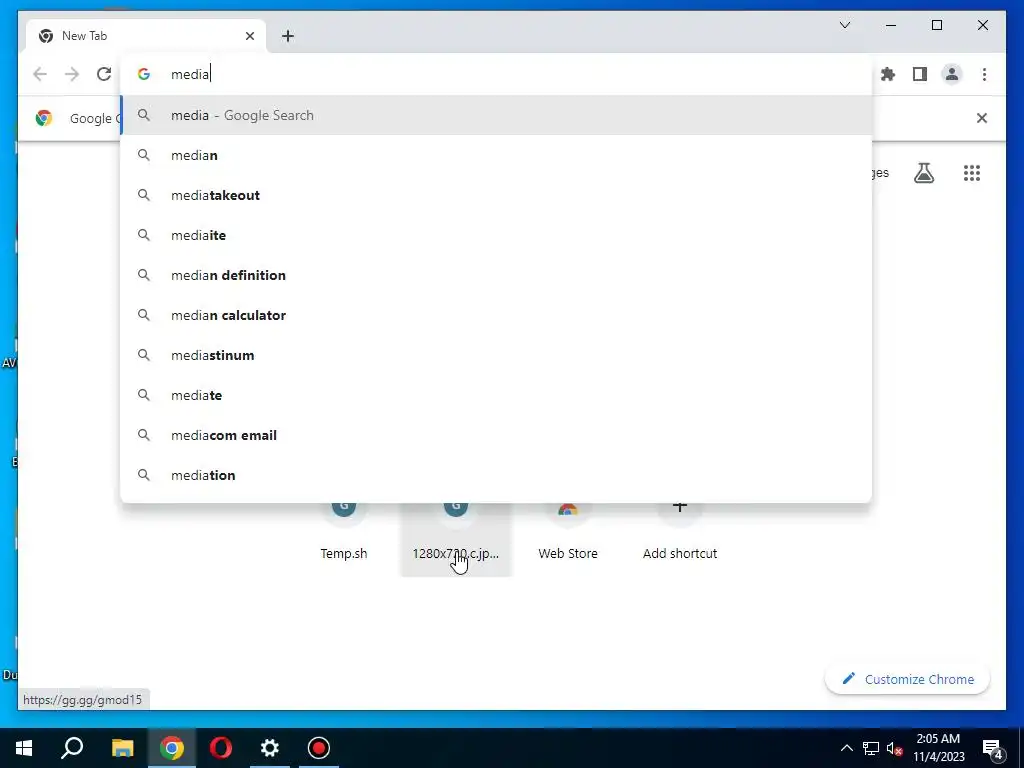Open the 1280x720.c.jp... shortcut

(456, 539)
